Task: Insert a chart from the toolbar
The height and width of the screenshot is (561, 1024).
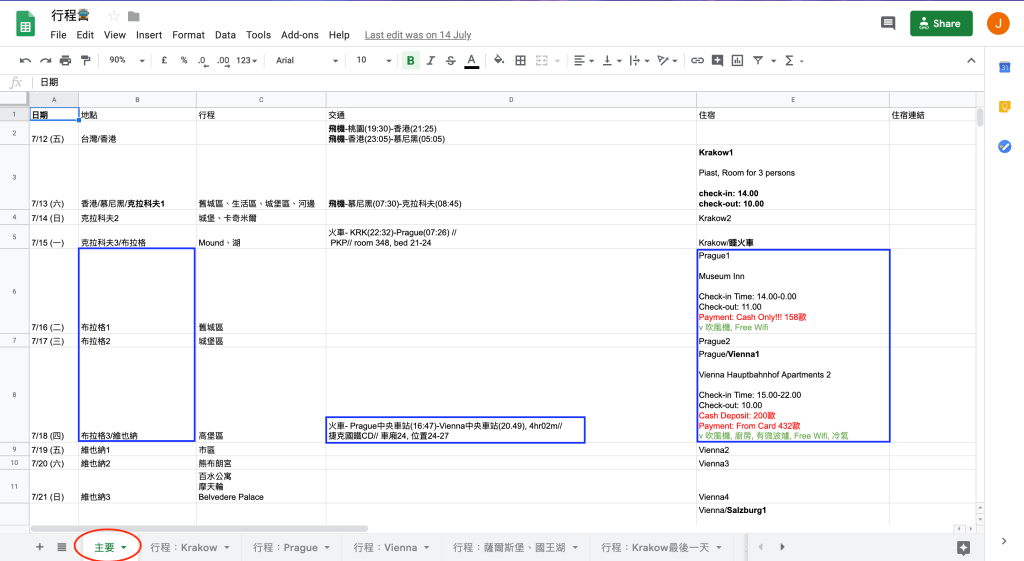Action: [x=737, y=60]
